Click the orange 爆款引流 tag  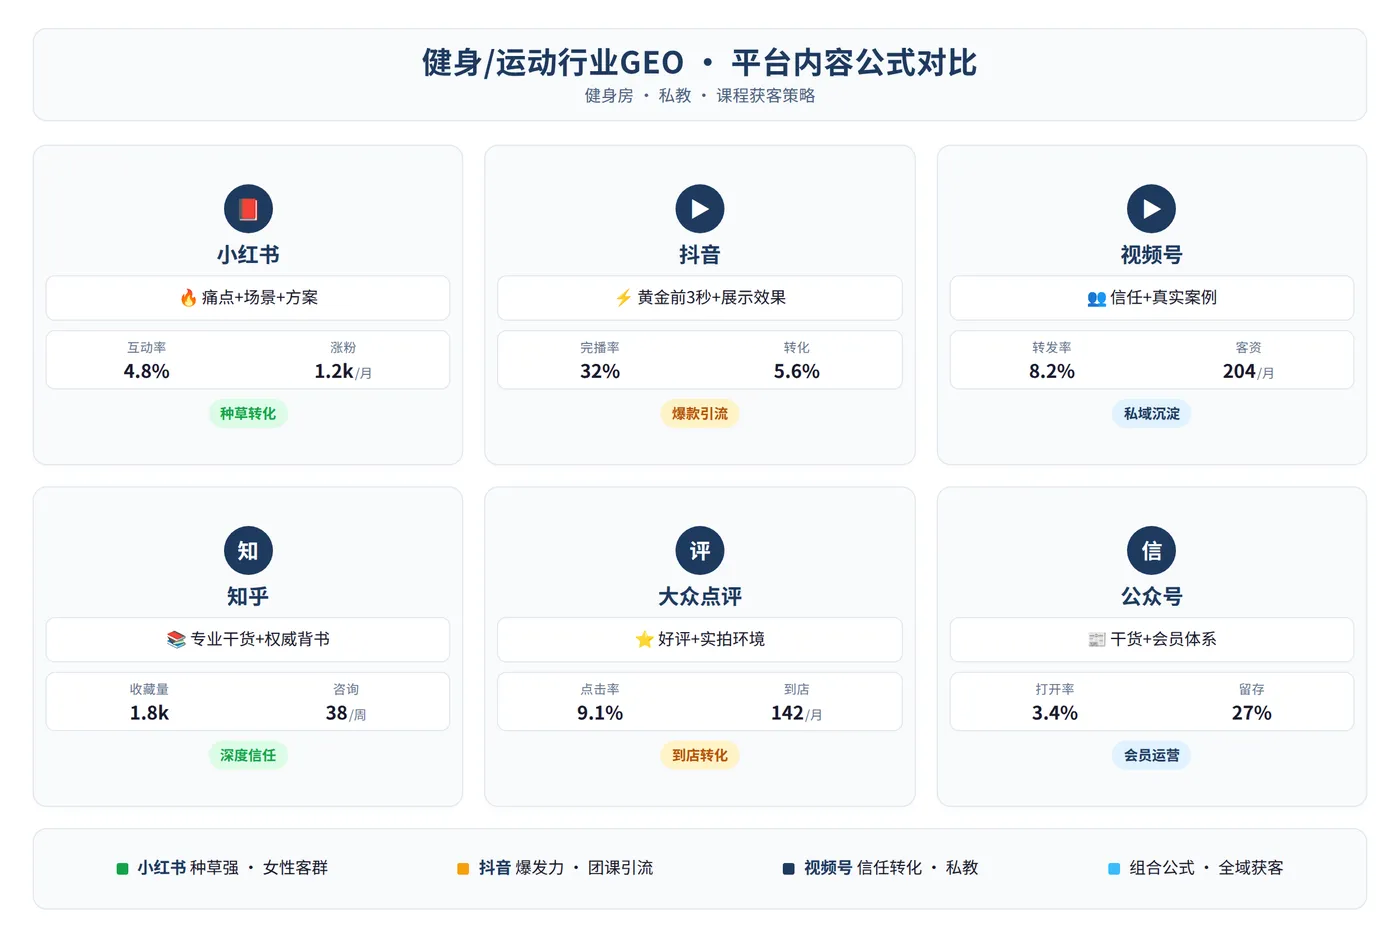tap(700, 414)
